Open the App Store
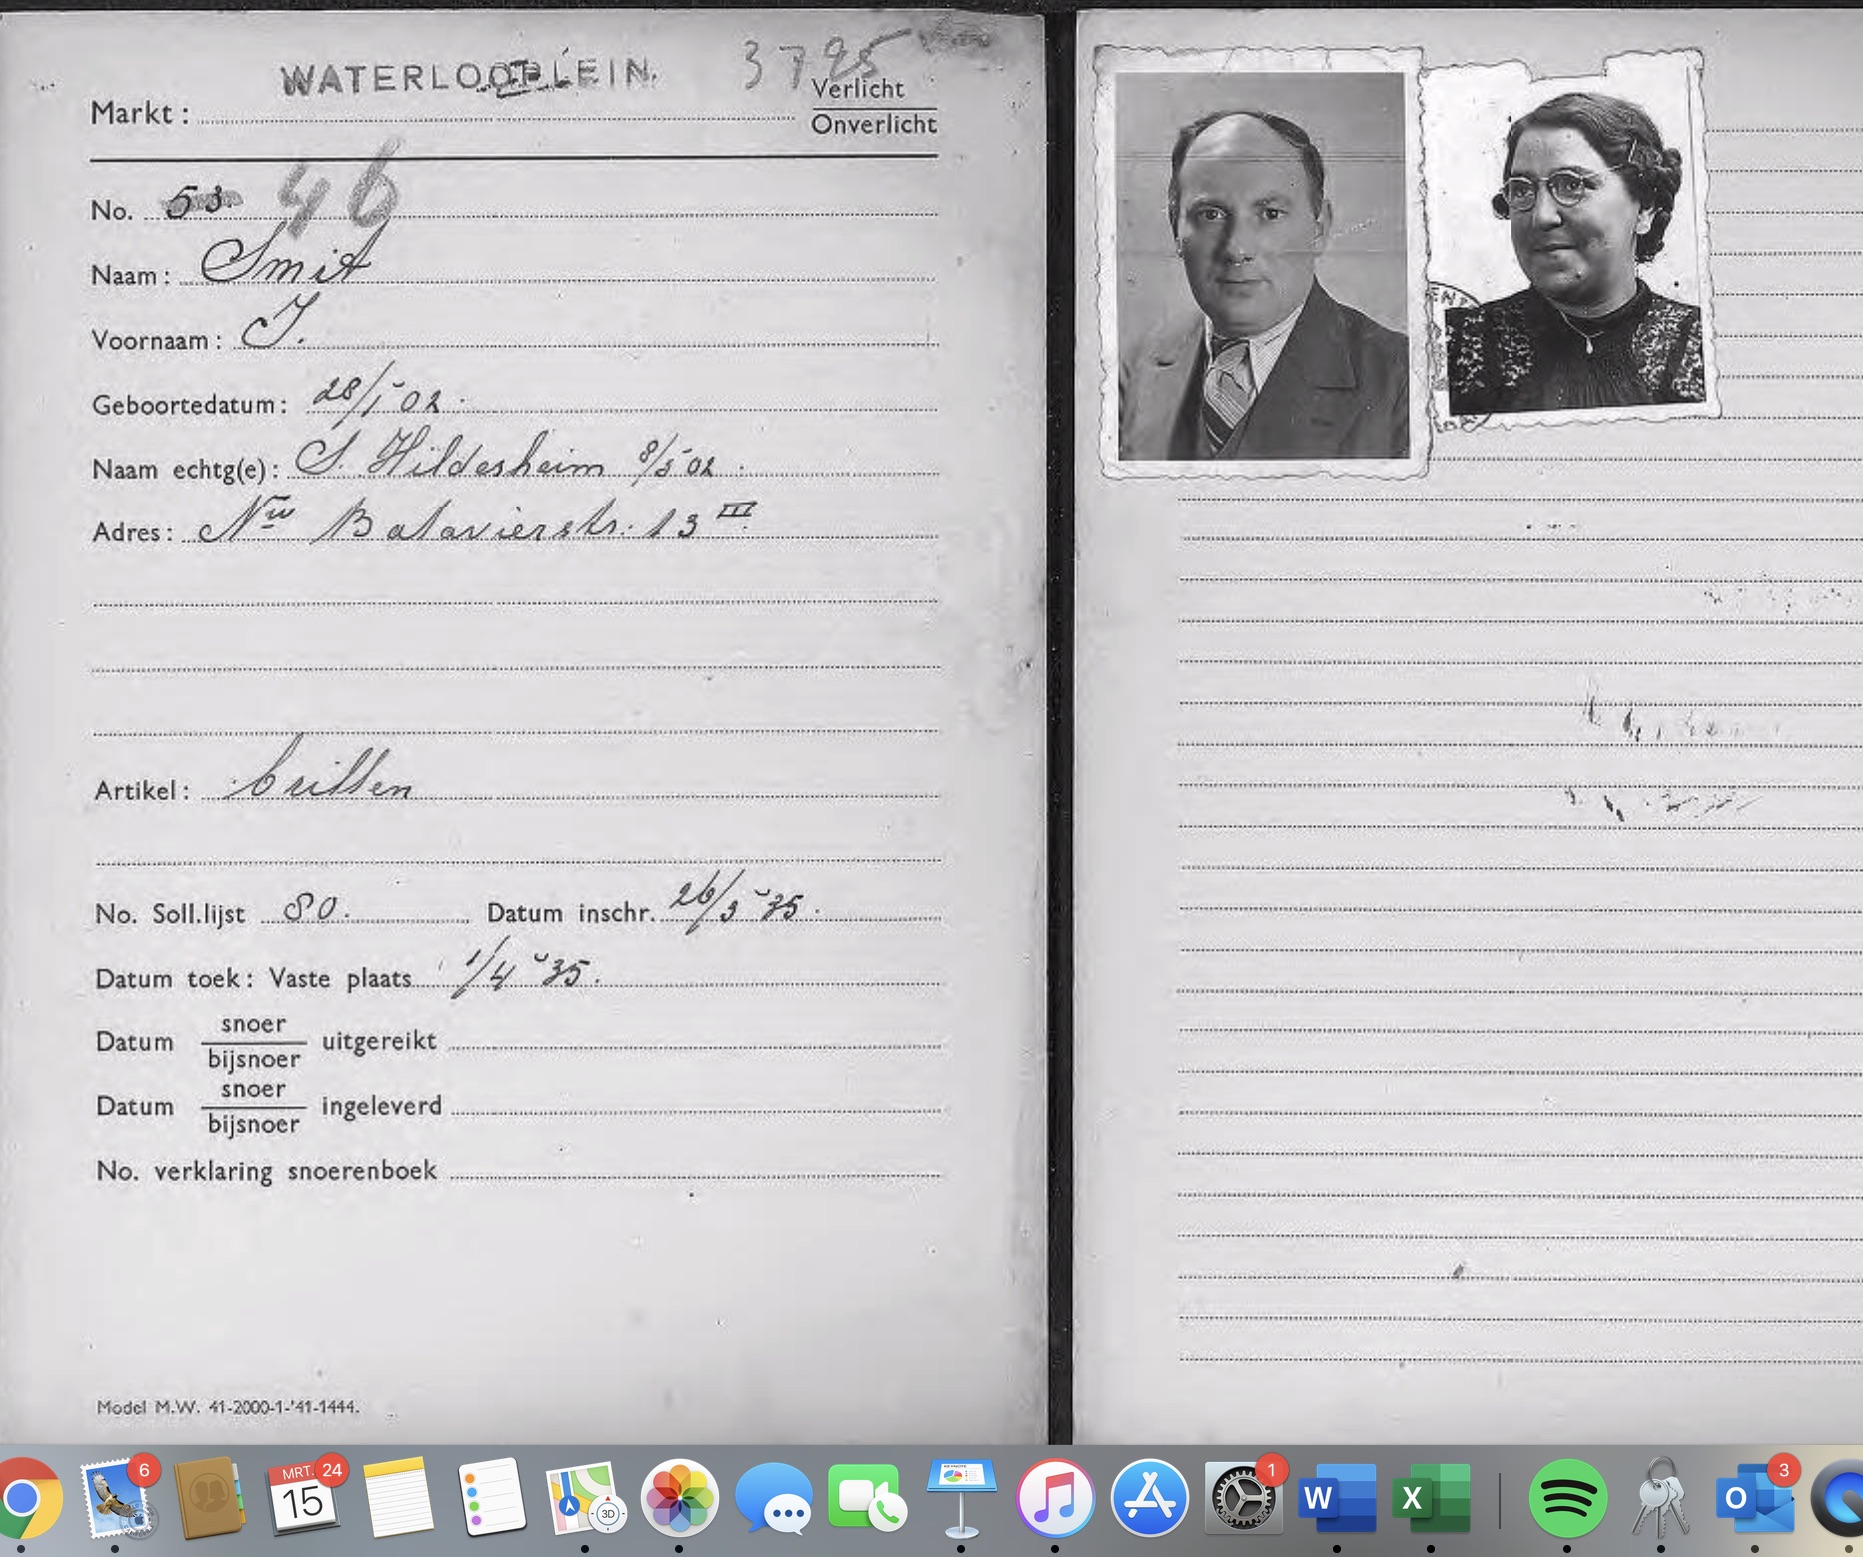 point(1149,1499)
